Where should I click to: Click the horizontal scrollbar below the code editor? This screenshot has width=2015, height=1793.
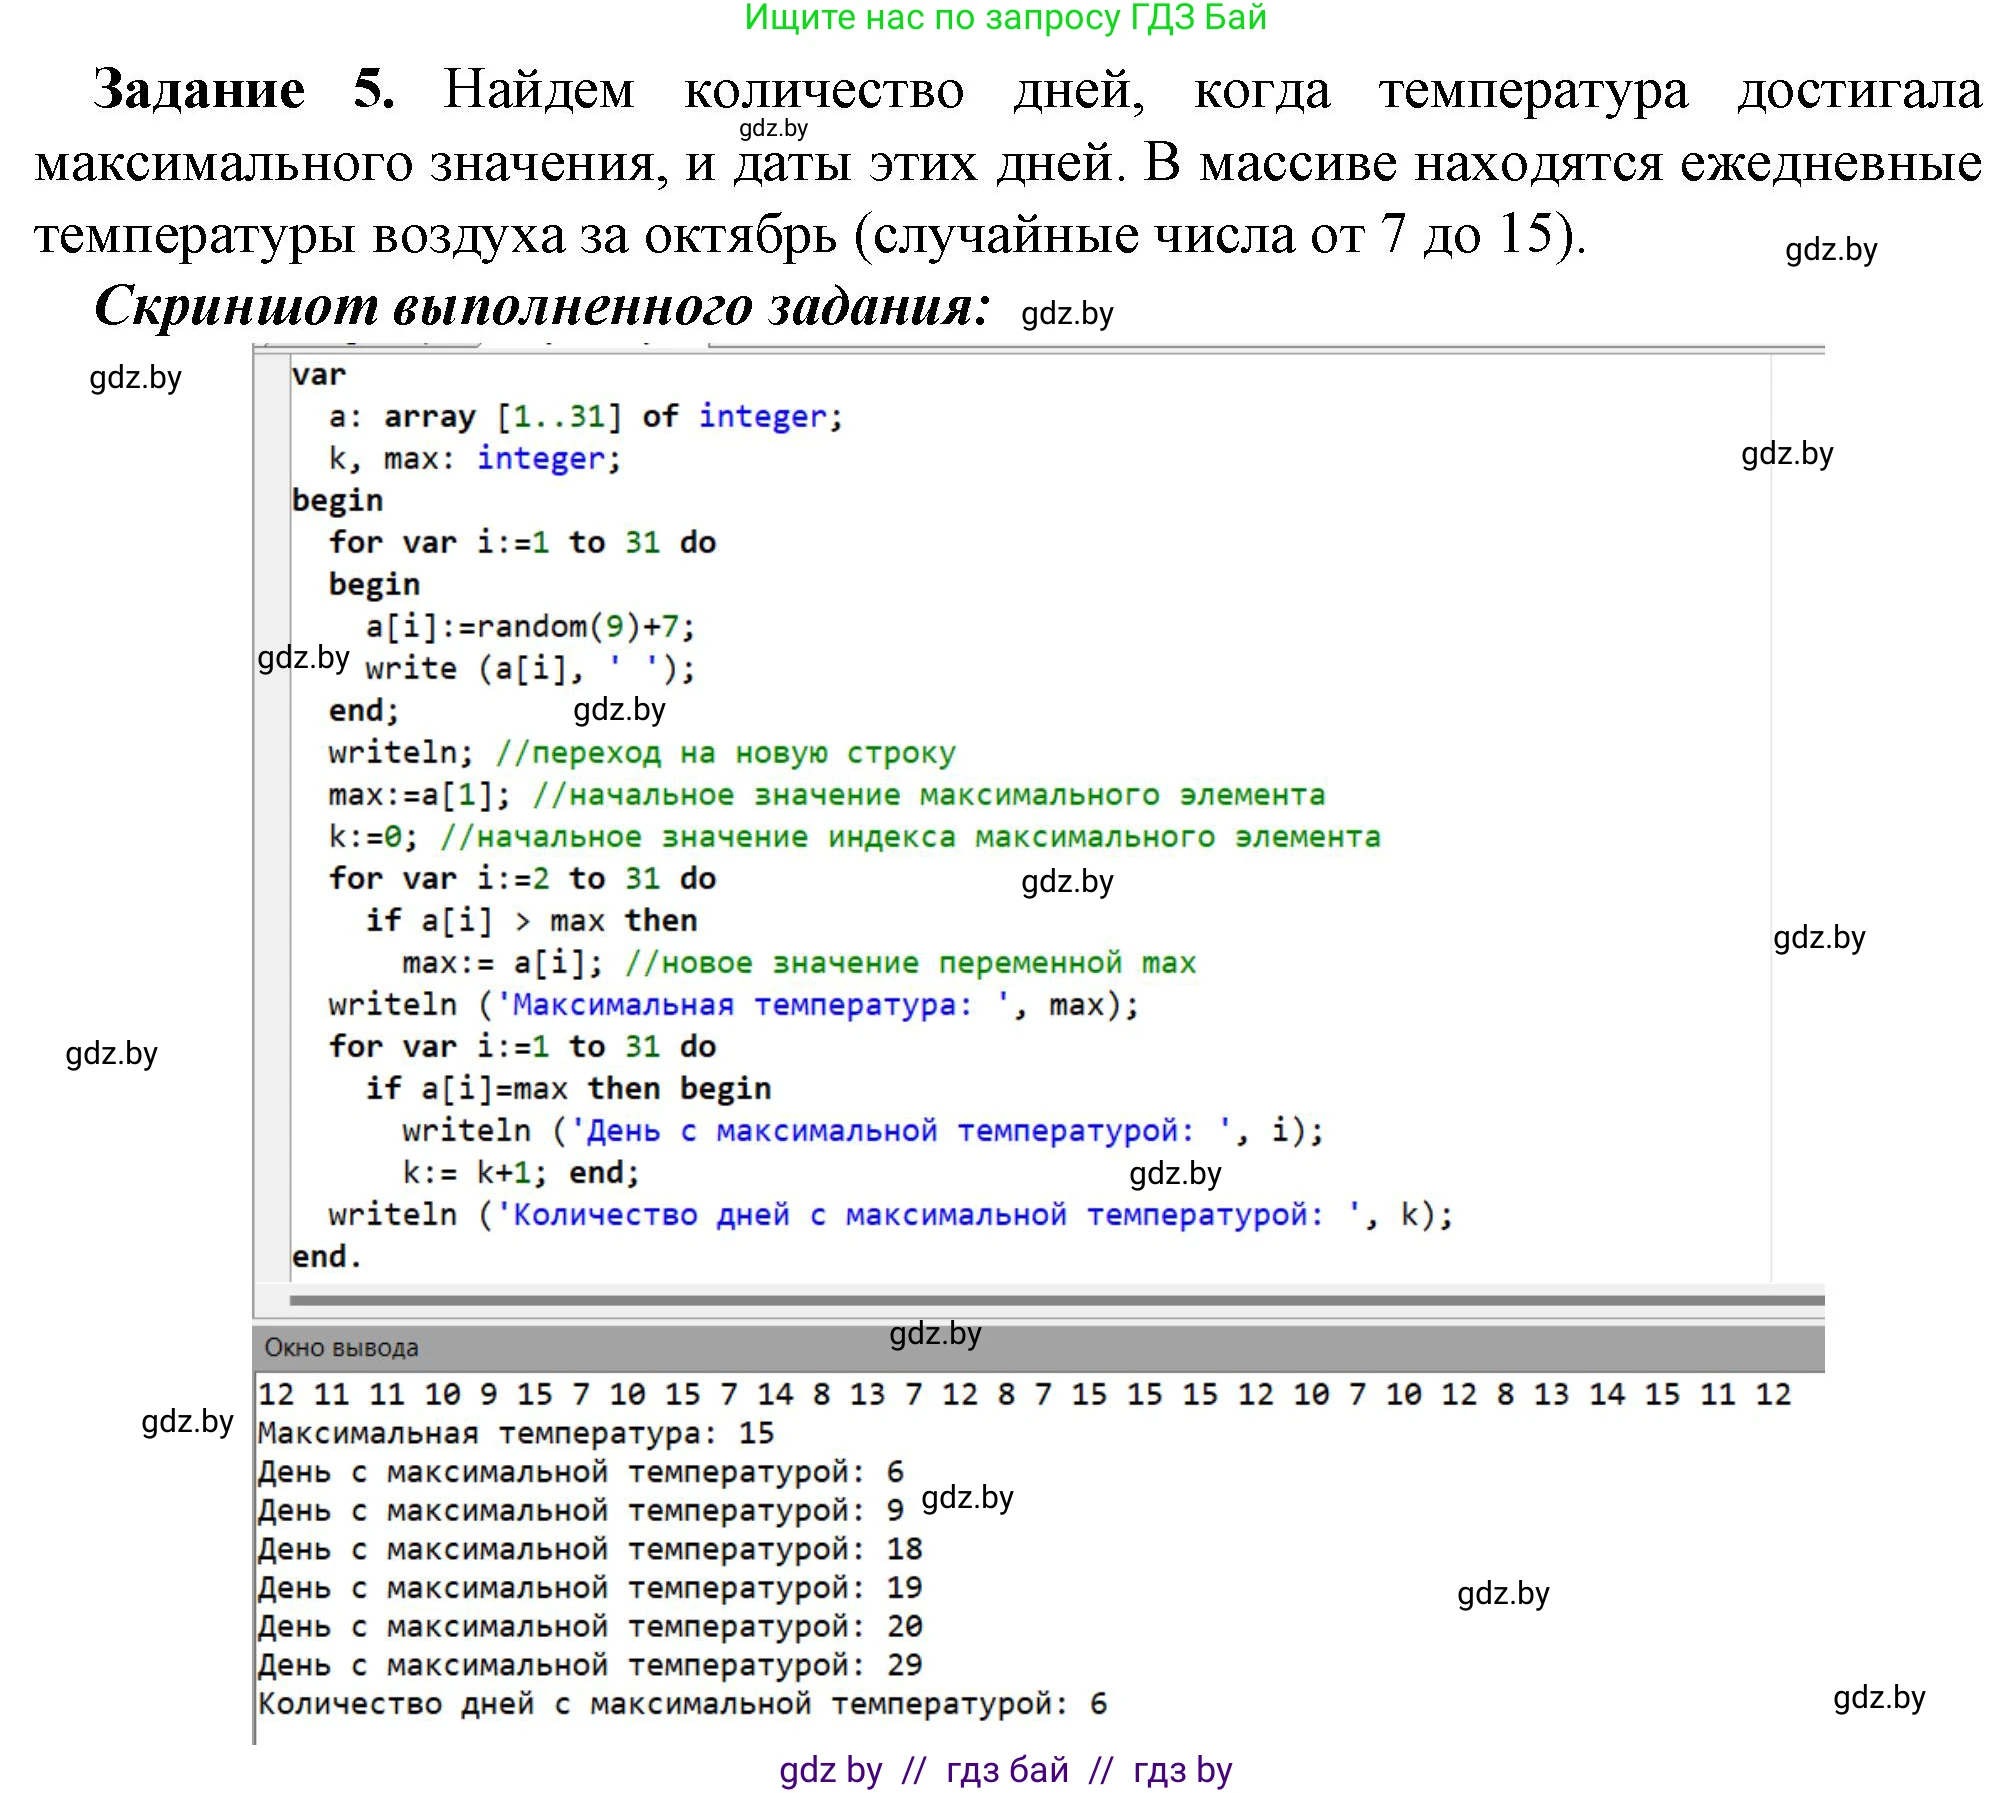click(x=1050, y=1295)
